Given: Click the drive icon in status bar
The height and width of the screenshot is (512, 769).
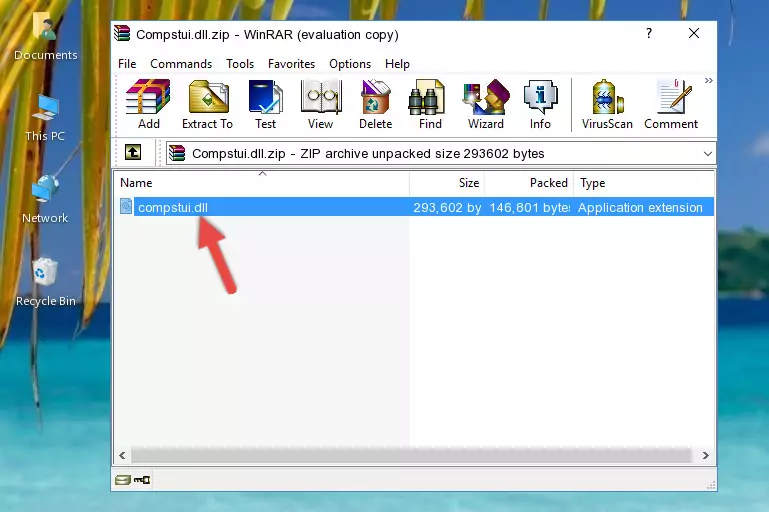Looking at the screenshot, I should pos(122,480).
